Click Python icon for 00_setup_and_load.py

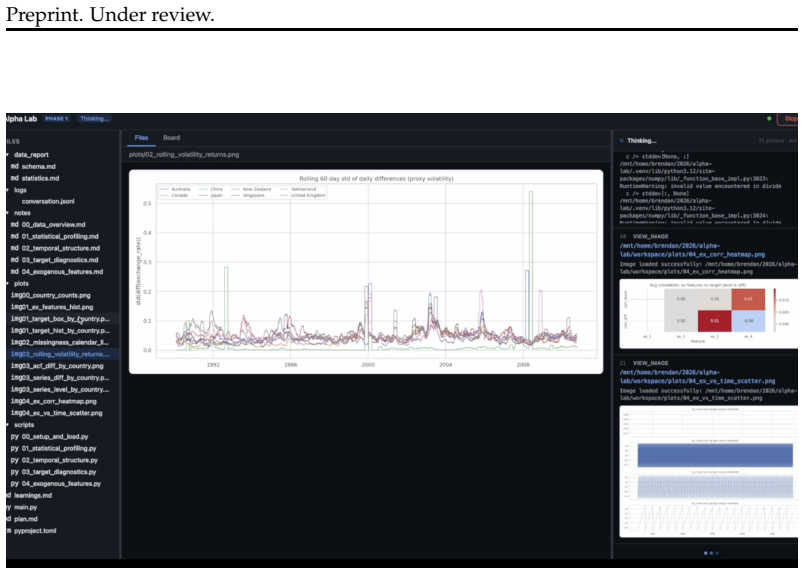(x=14, y=437)
